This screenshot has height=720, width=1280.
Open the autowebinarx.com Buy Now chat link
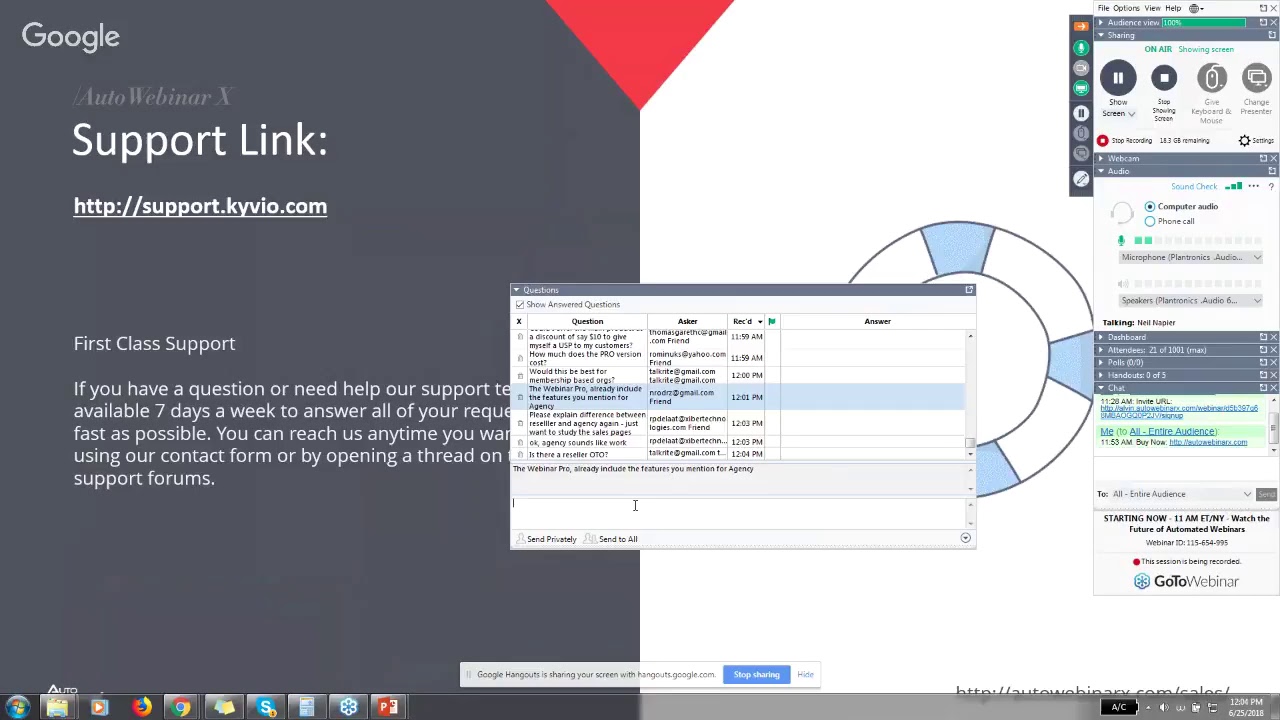1208,442
